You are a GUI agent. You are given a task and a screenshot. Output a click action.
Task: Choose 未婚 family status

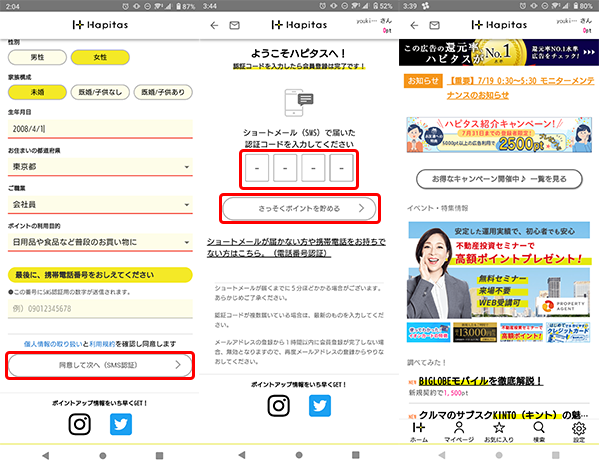(37, 92)
